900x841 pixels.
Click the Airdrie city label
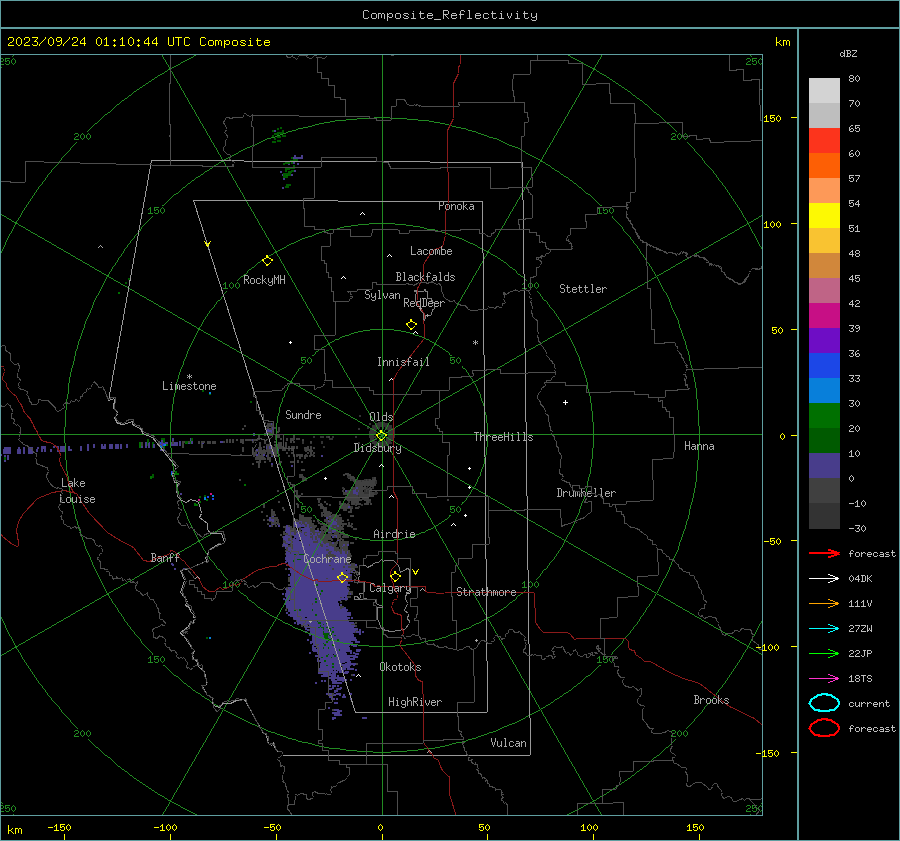click(394, 534)
